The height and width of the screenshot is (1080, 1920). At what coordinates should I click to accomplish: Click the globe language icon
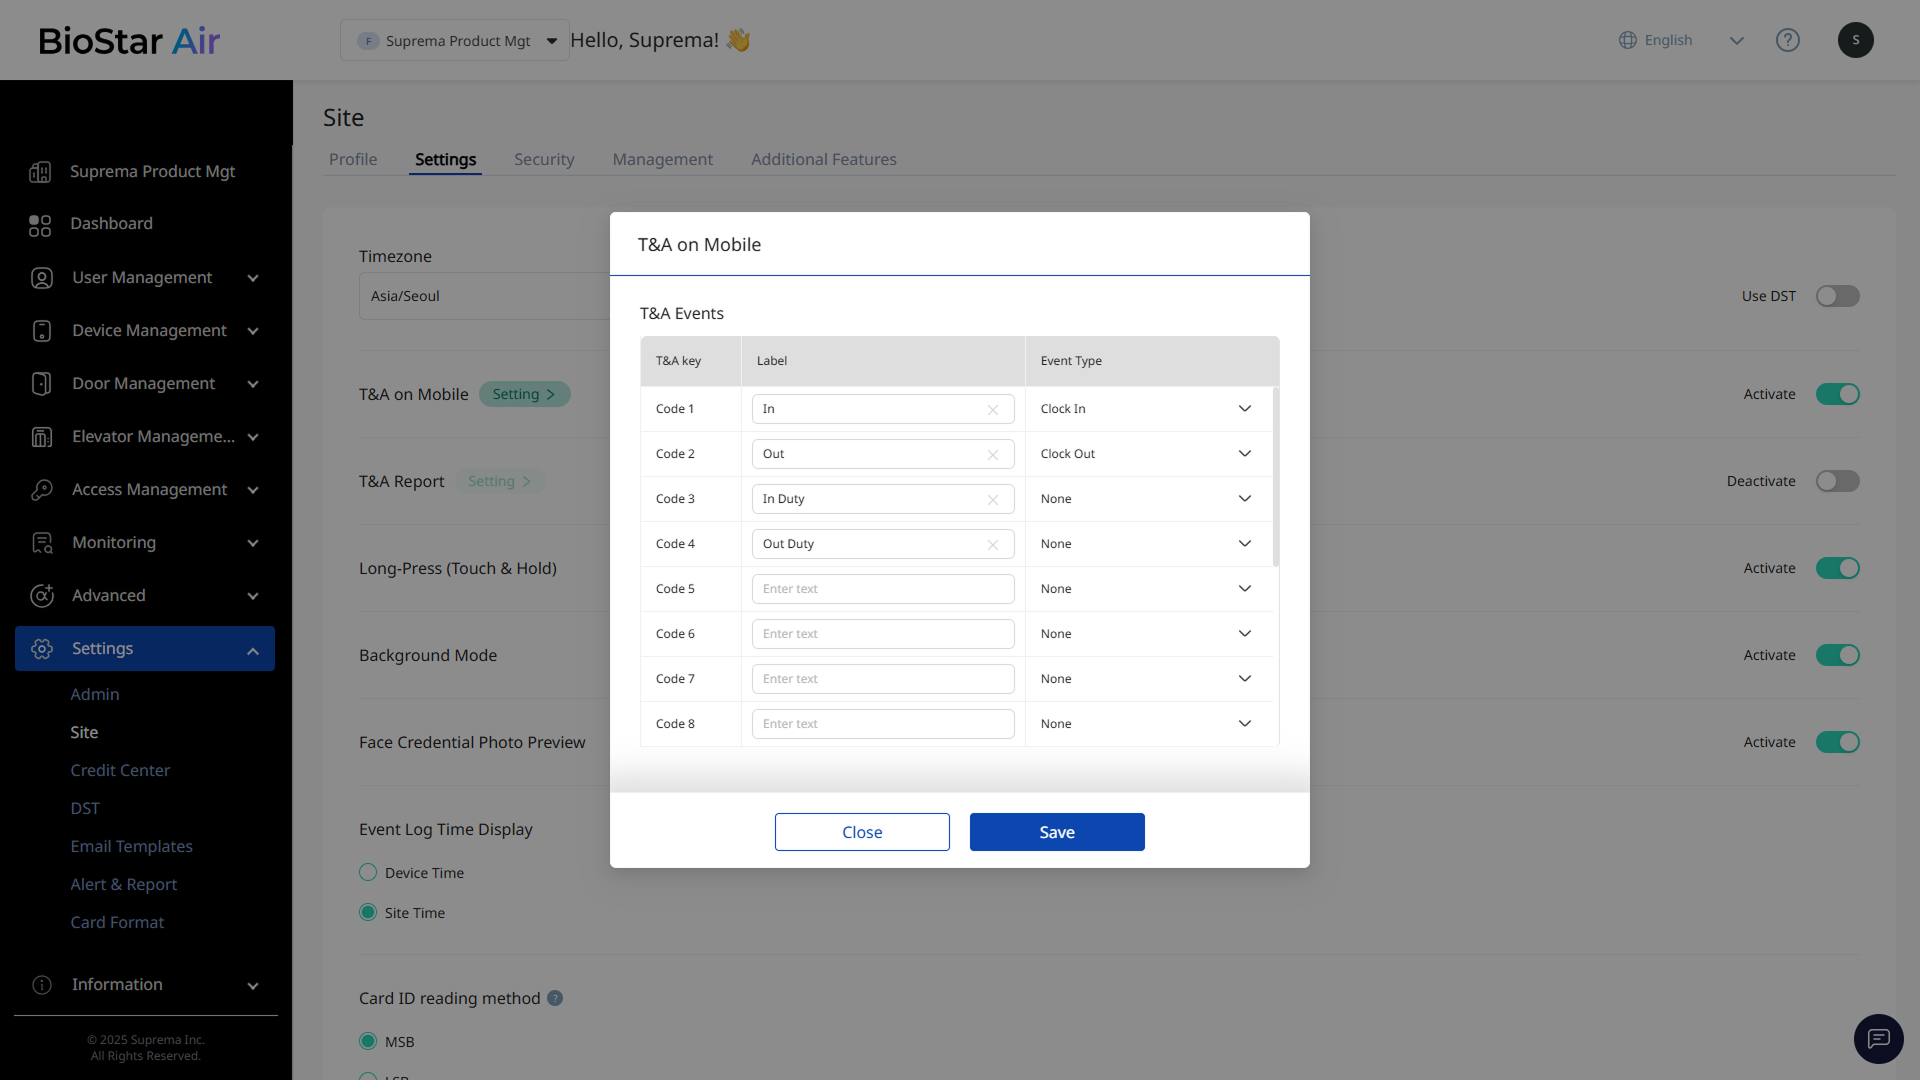[x=1627, y=40]
